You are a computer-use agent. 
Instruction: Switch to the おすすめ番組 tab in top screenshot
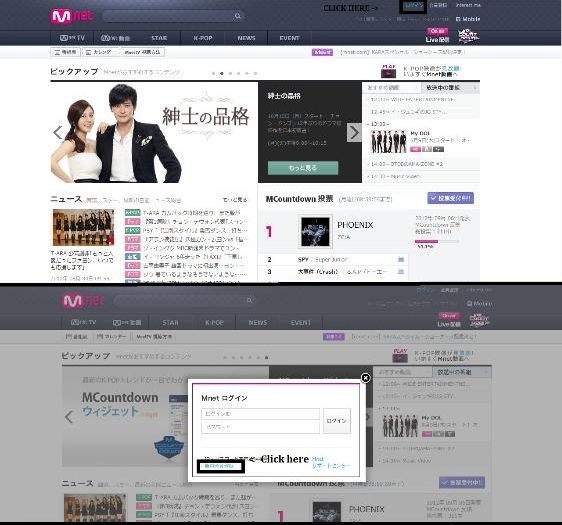pyautogui.click(x=391, y=88)
